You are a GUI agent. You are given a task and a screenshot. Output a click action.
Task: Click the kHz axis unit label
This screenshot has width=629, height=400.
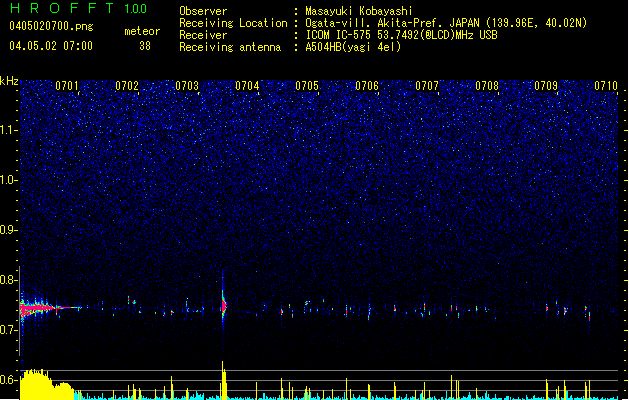[x=9, y=81]
